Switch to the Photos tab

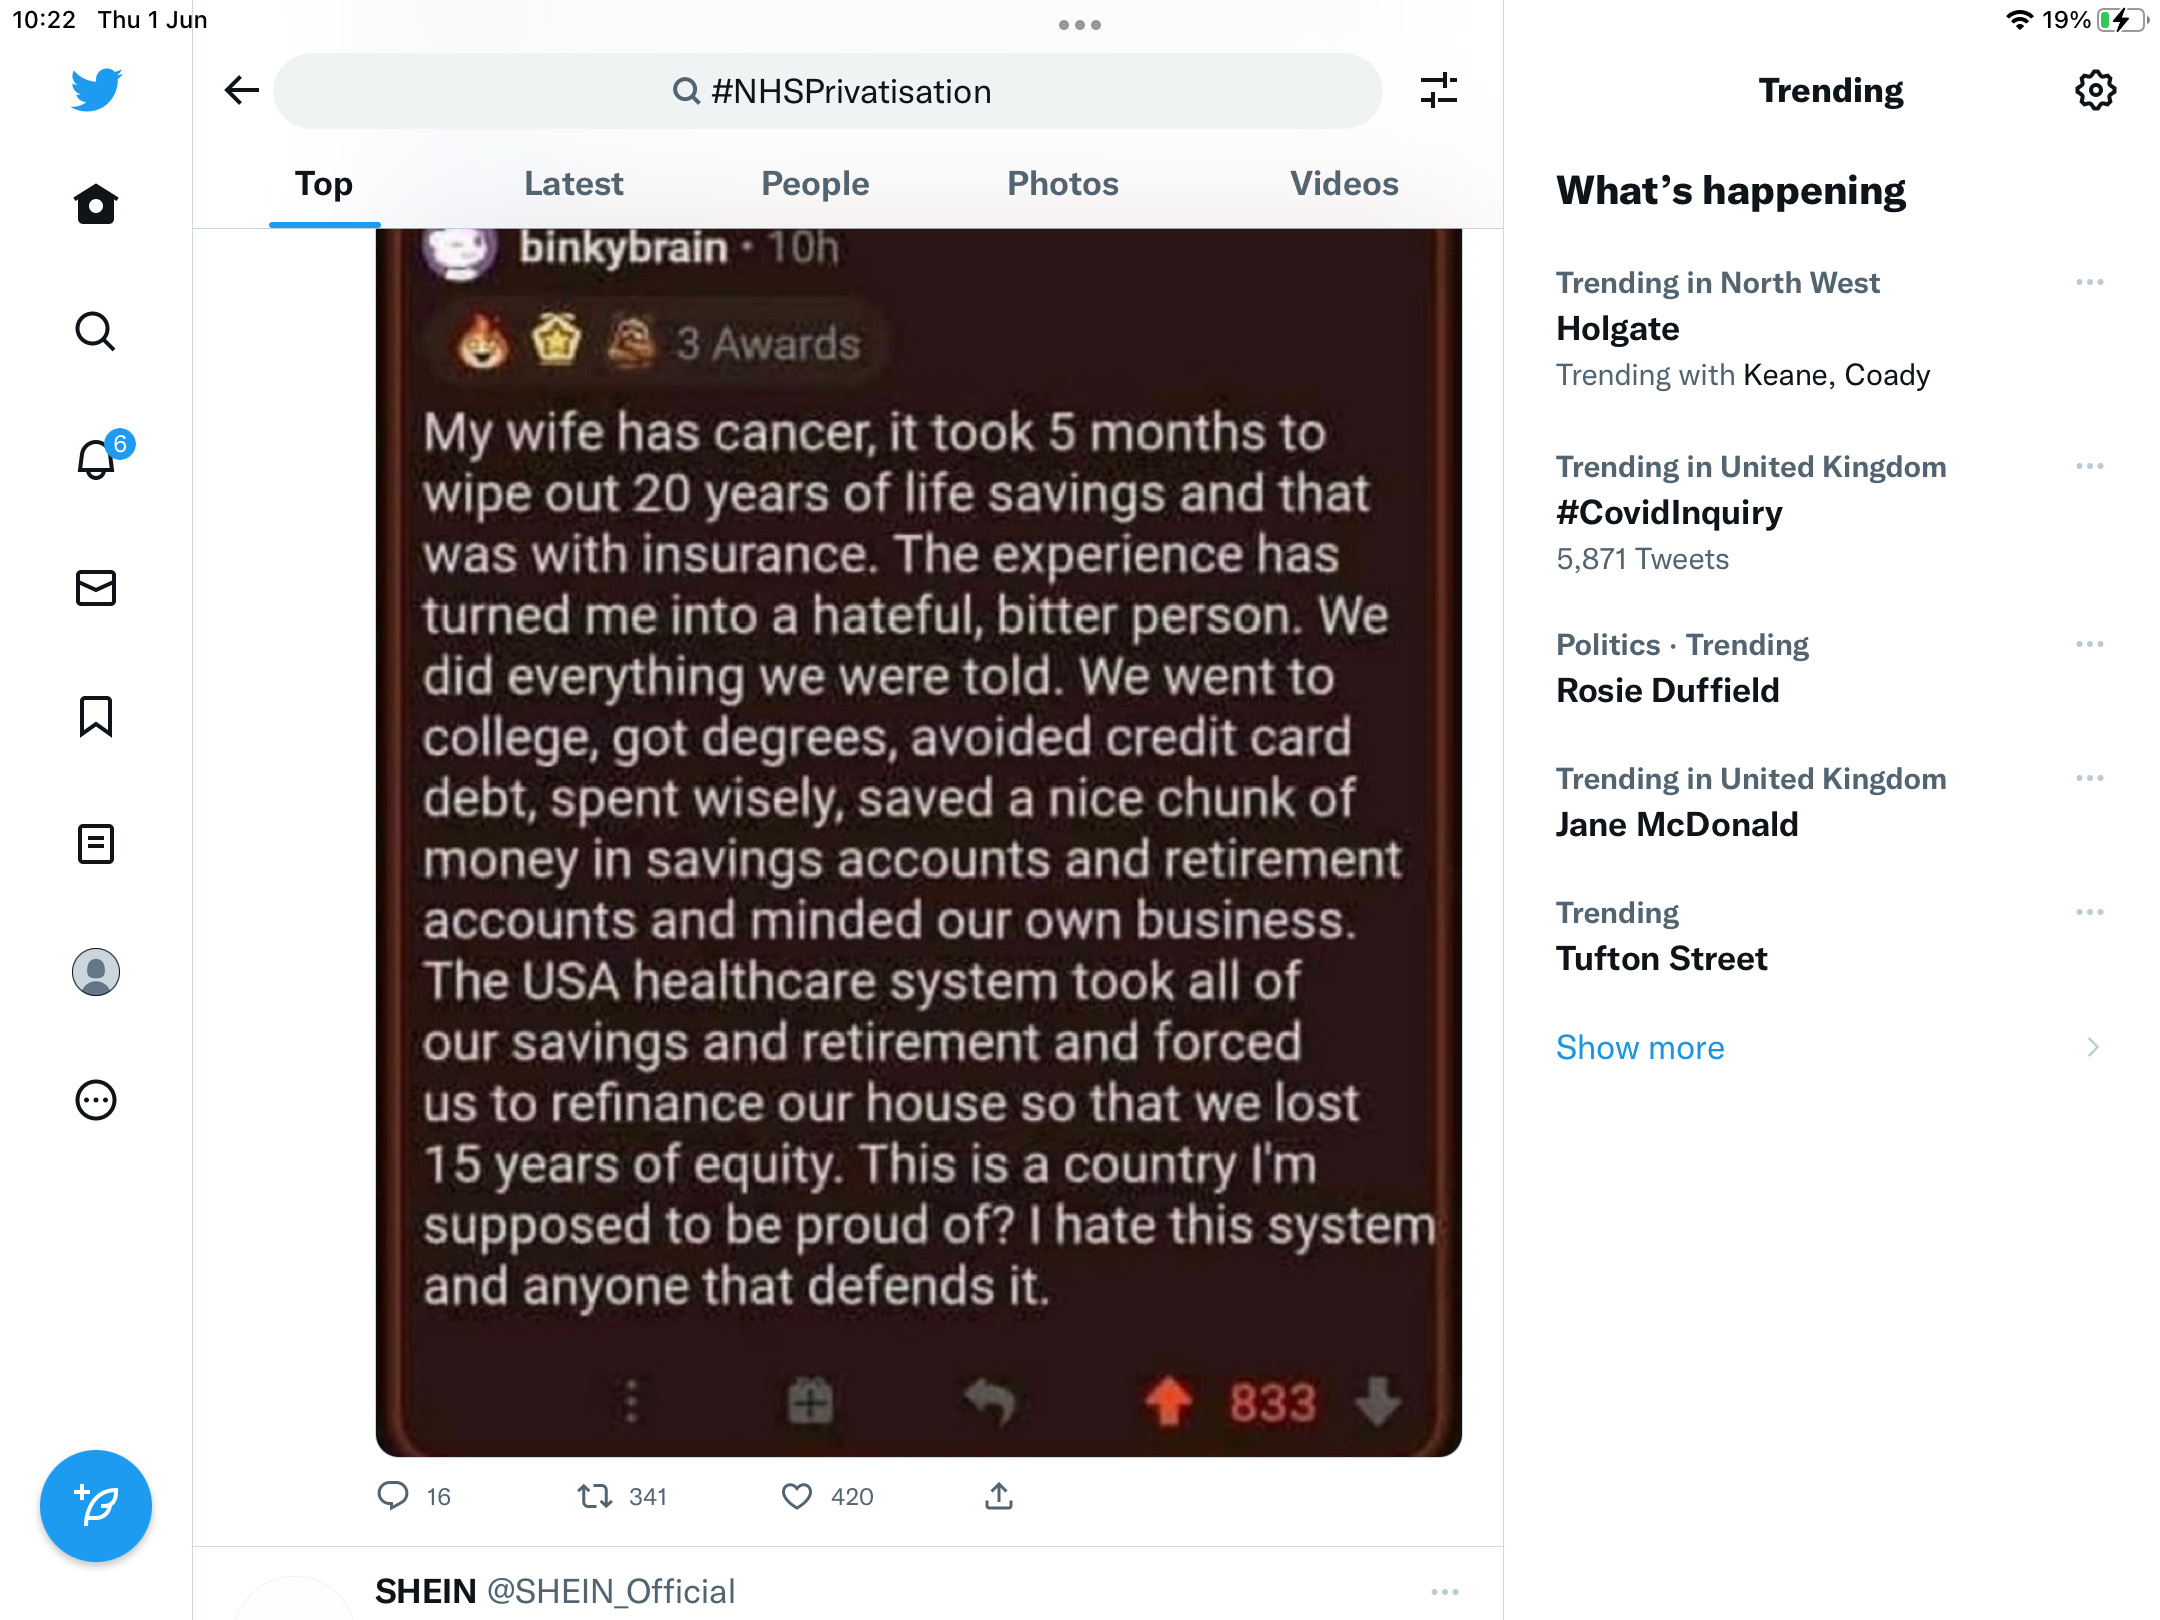pyautogui.click(x=1062, y=184)
